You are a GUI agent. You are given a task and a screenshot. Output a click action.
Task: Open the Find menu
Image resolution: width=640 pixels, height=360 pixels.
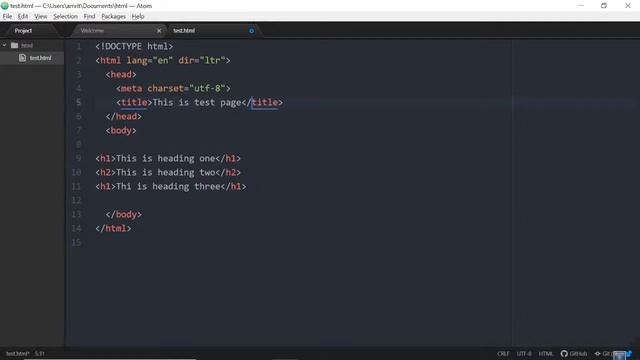89,16
